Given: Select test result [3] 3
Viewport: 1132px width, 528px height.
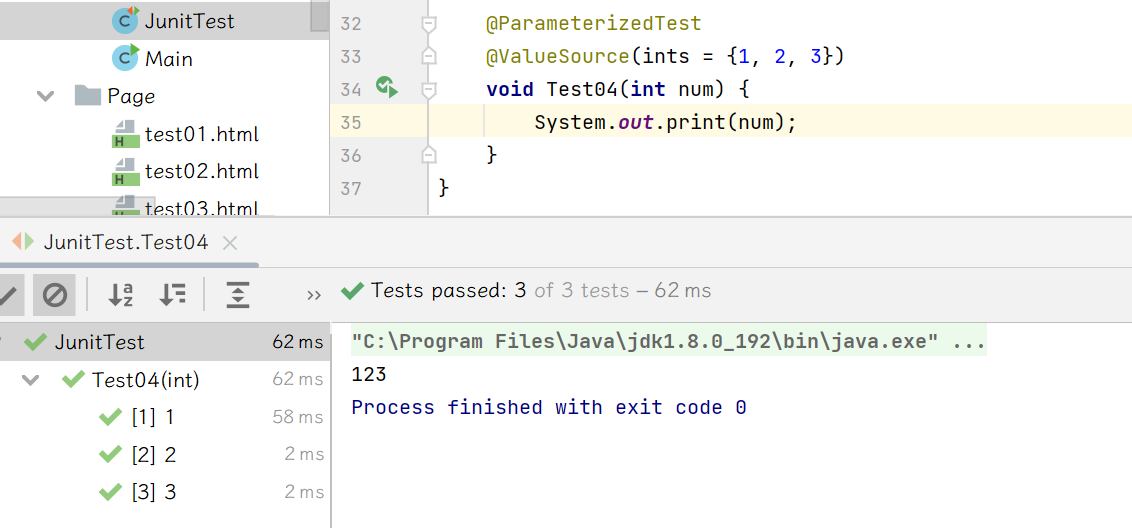Looking at the screenshot, I should point(154,493).
